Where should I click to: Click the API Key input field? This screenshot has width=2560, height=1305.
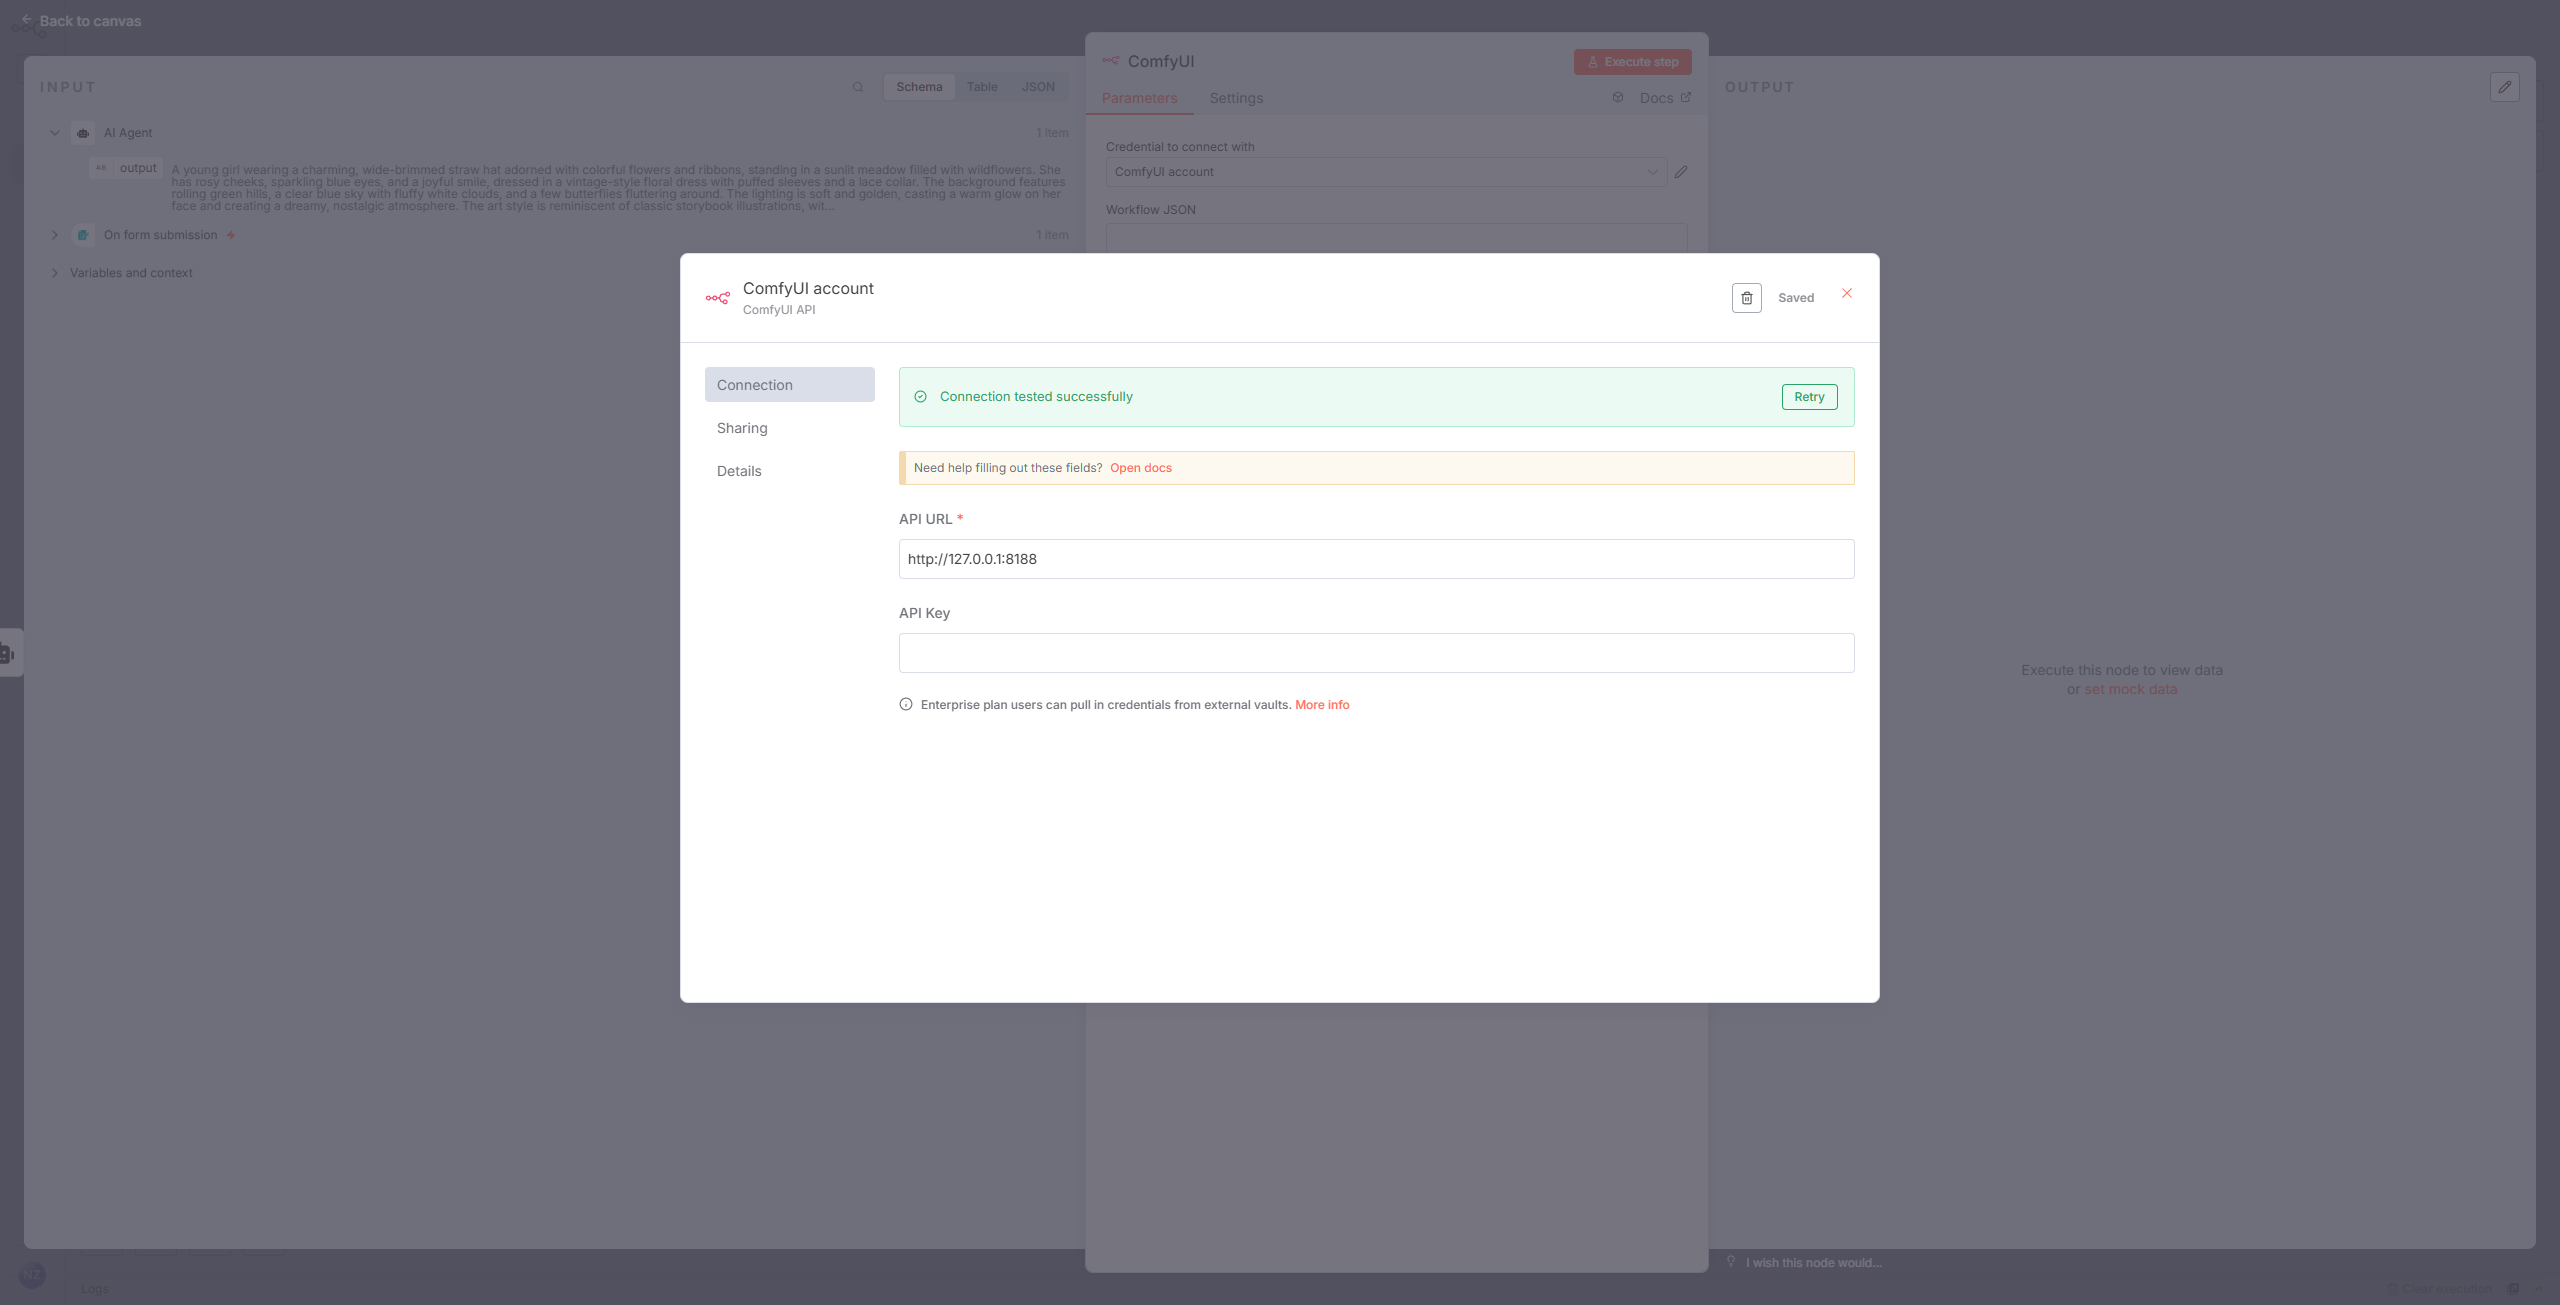tap(1376, 653)
